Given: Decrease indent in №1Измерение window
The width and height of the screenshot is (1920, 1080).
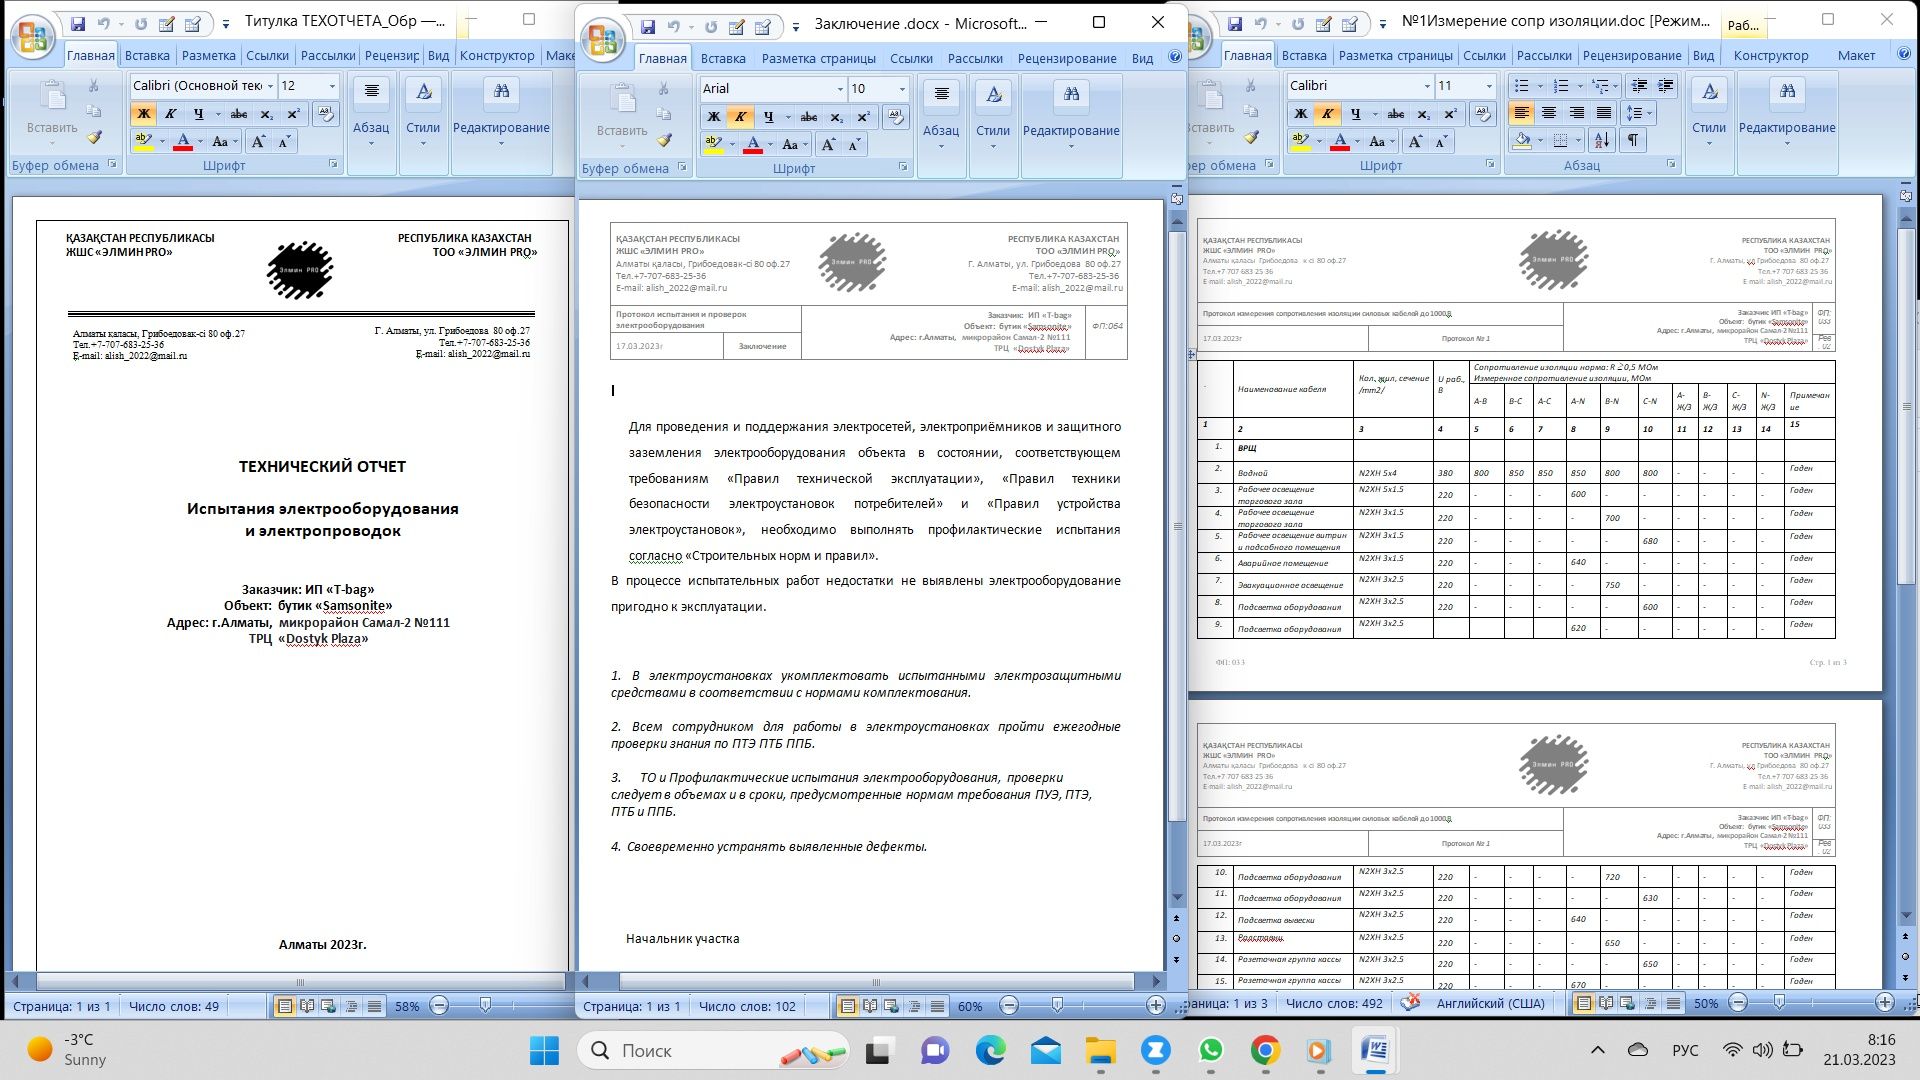Looking at the screenshot, I should point(1638,86).
